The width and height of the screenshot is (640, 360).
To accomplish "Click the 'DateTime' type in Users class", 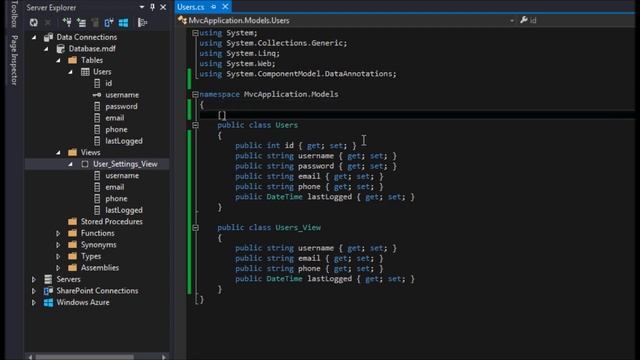I will (284, 197).
